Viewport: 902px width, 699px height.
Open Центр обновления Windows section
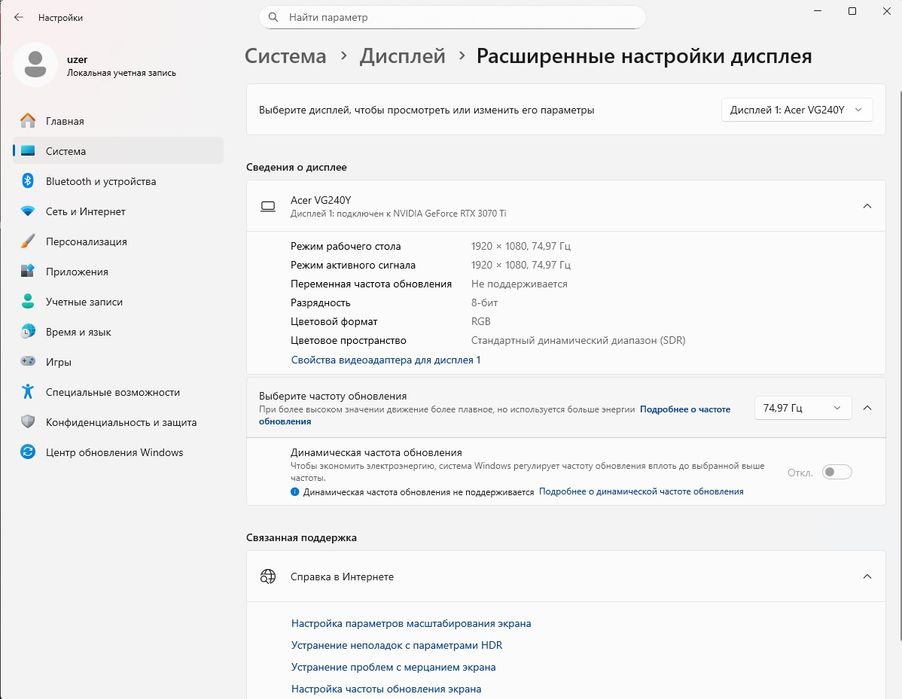(118, 452)
